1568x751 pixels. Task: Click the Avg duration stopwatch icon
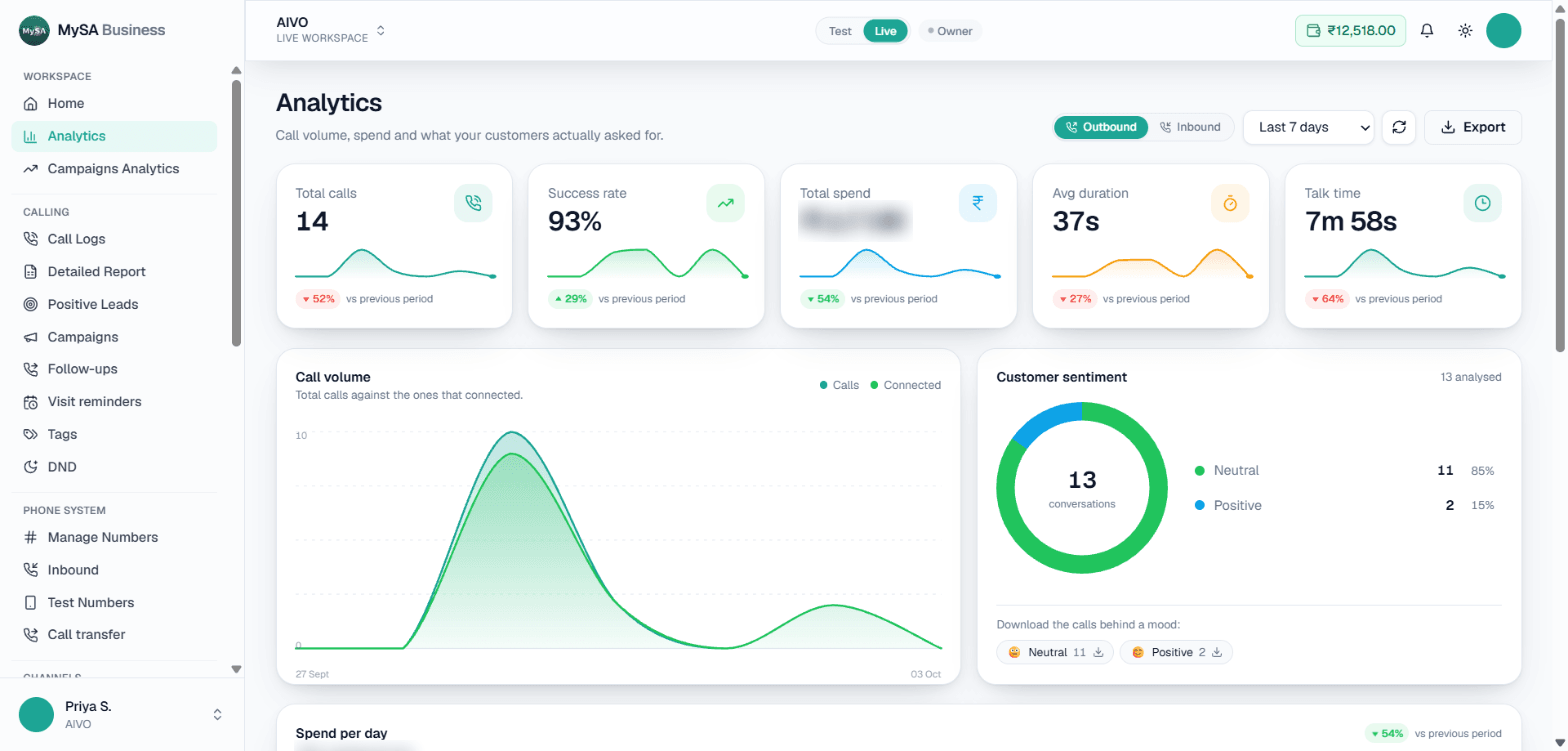pyautogui.click(x=1231, y=203)
